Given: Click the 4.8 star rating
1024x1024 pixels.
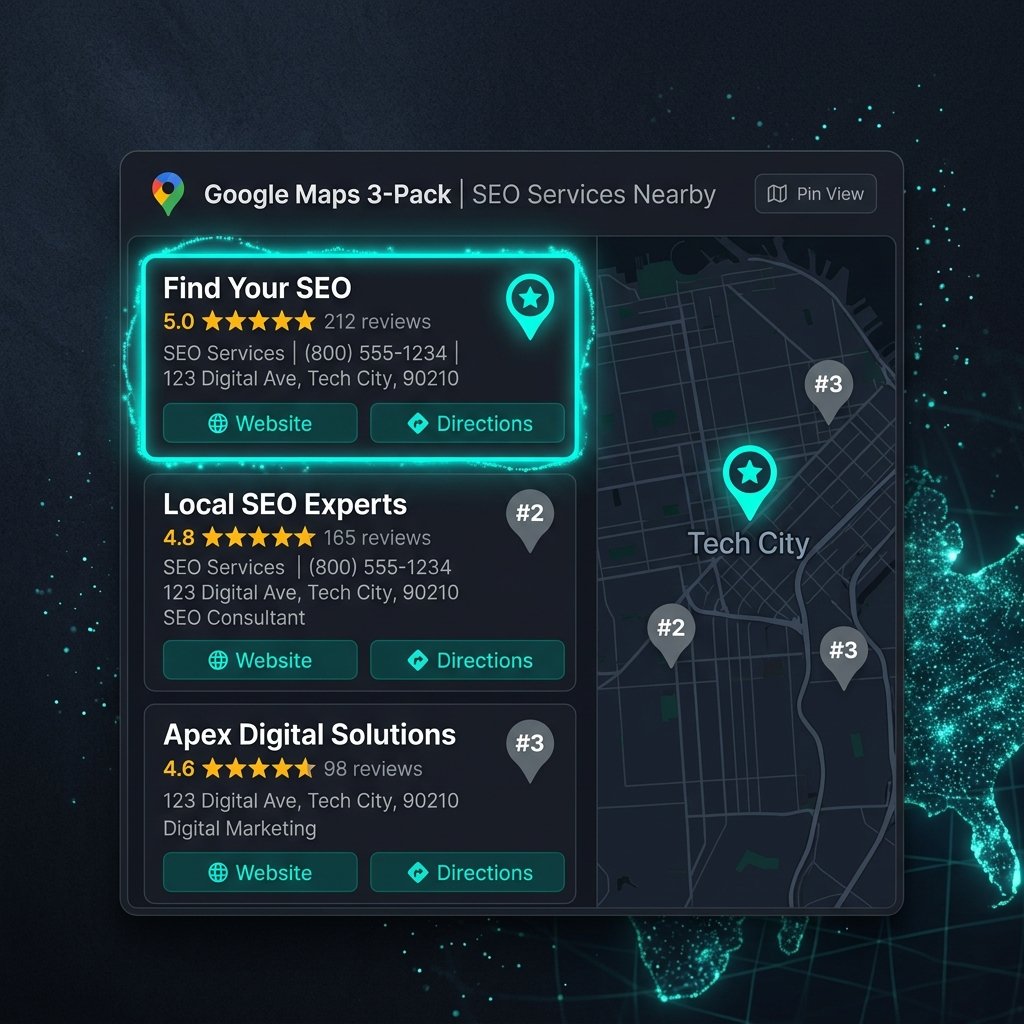Looking at the screenshot, I should pyautogui.click(x=239, y=537).
